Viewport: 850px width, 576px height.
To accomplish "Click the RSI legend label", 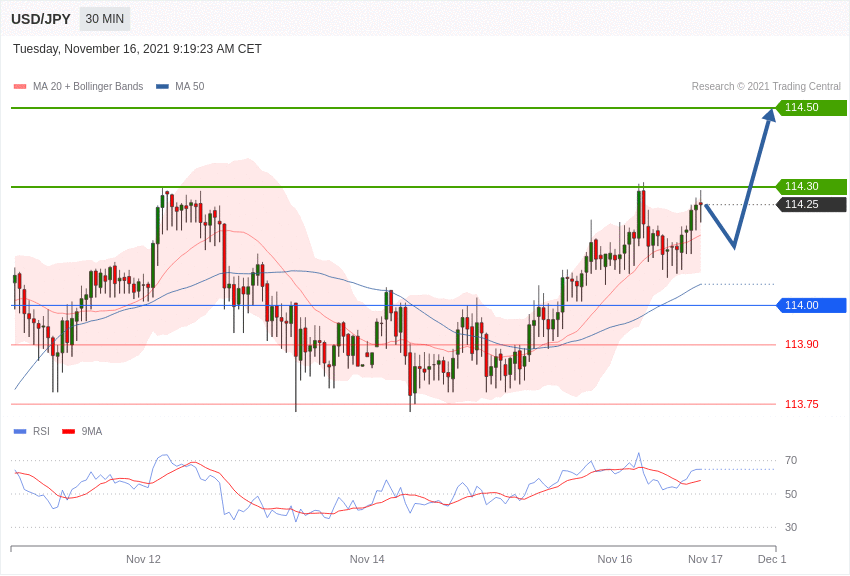I will click(41, 431).
